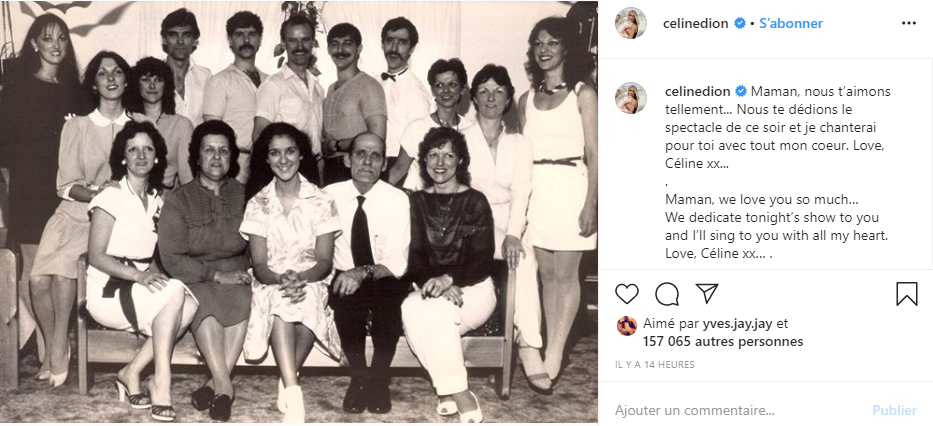The width and height of the screenshot is (933, 426).
Task: Open celinedion avatar beside the caption
Action: (x=631, y=98)
